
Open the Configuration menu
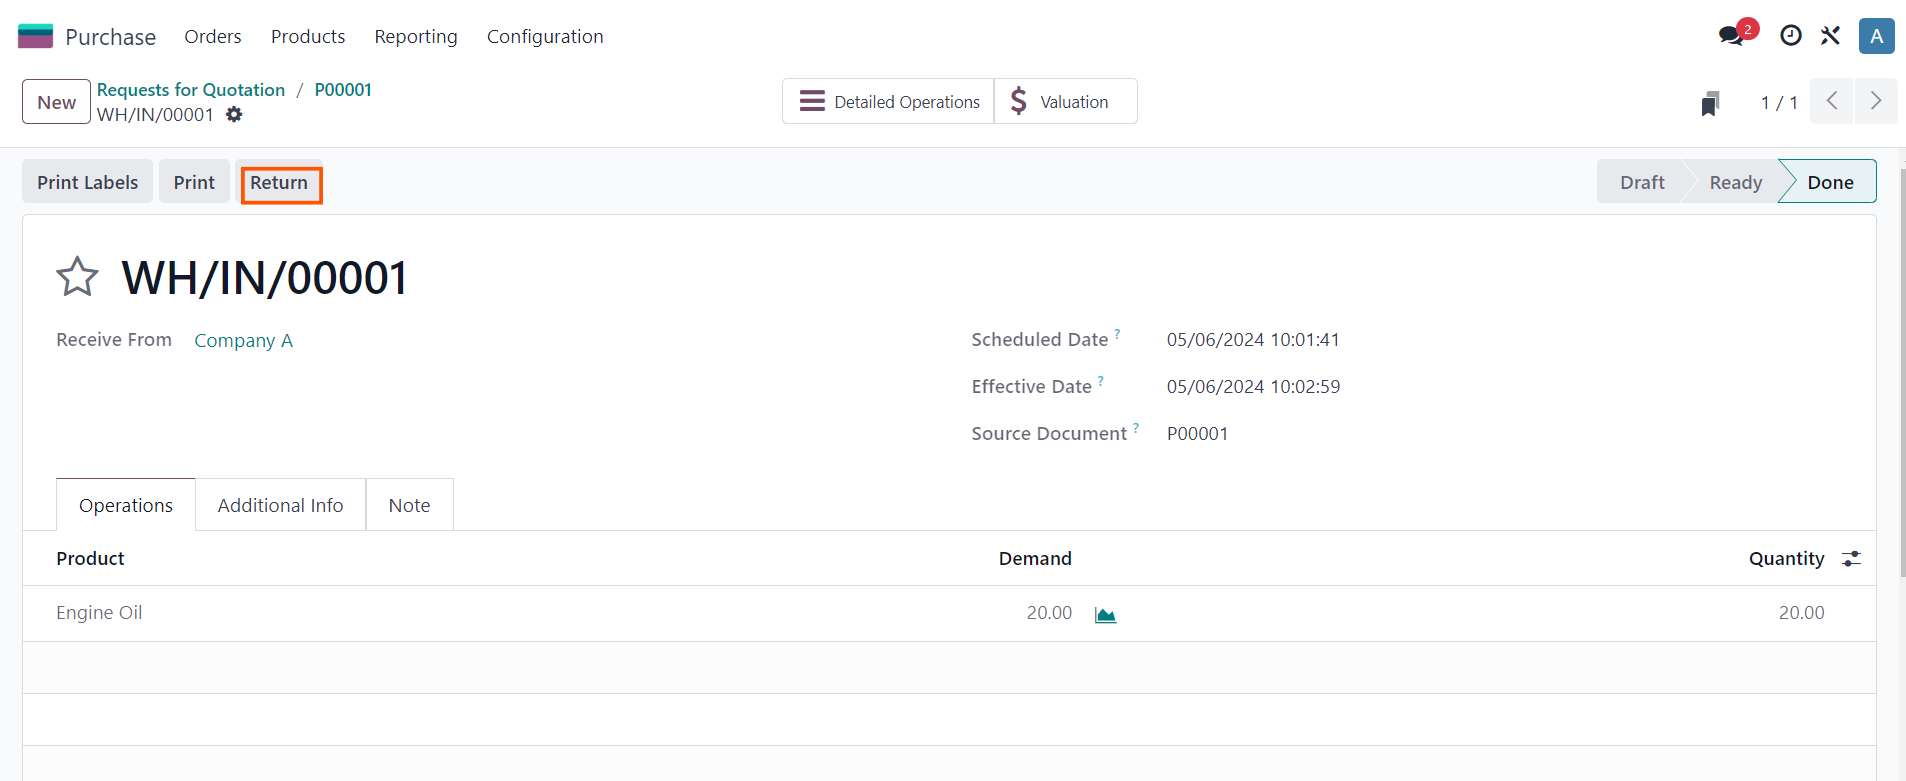(x=545, y=36)
